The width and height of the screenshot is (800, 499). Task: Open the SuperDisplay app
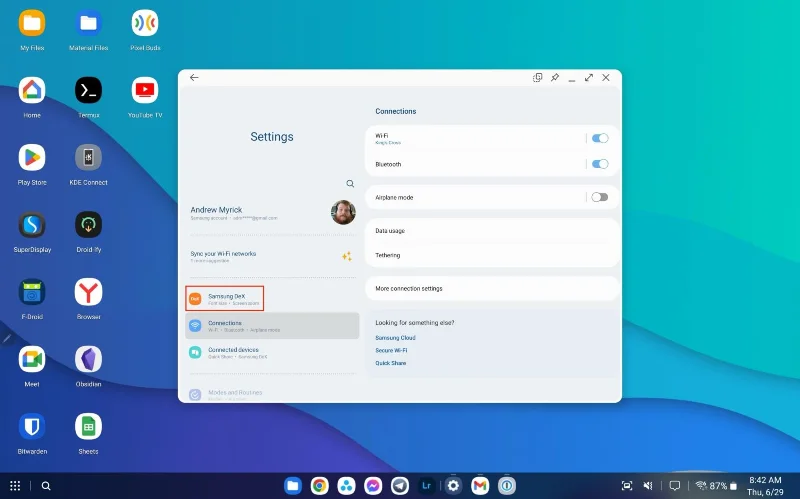point(32,225)
